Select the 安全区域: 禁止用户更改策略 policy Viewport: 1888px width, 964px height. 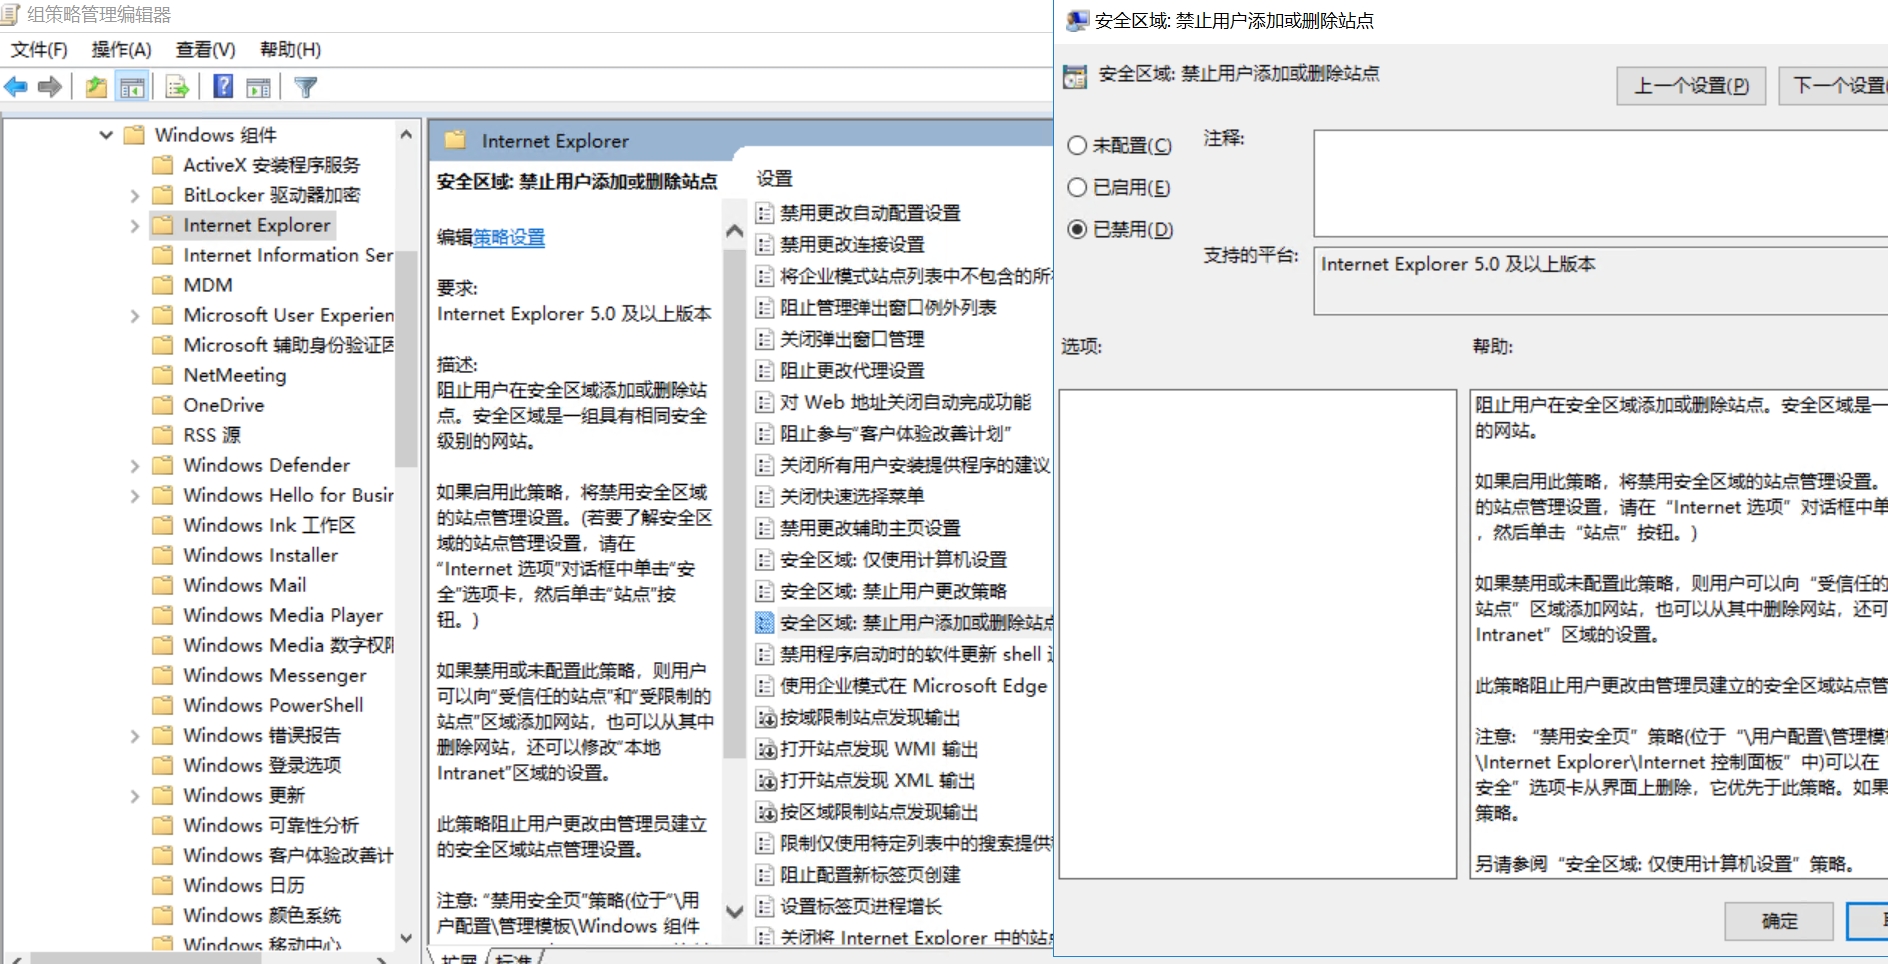893,591
